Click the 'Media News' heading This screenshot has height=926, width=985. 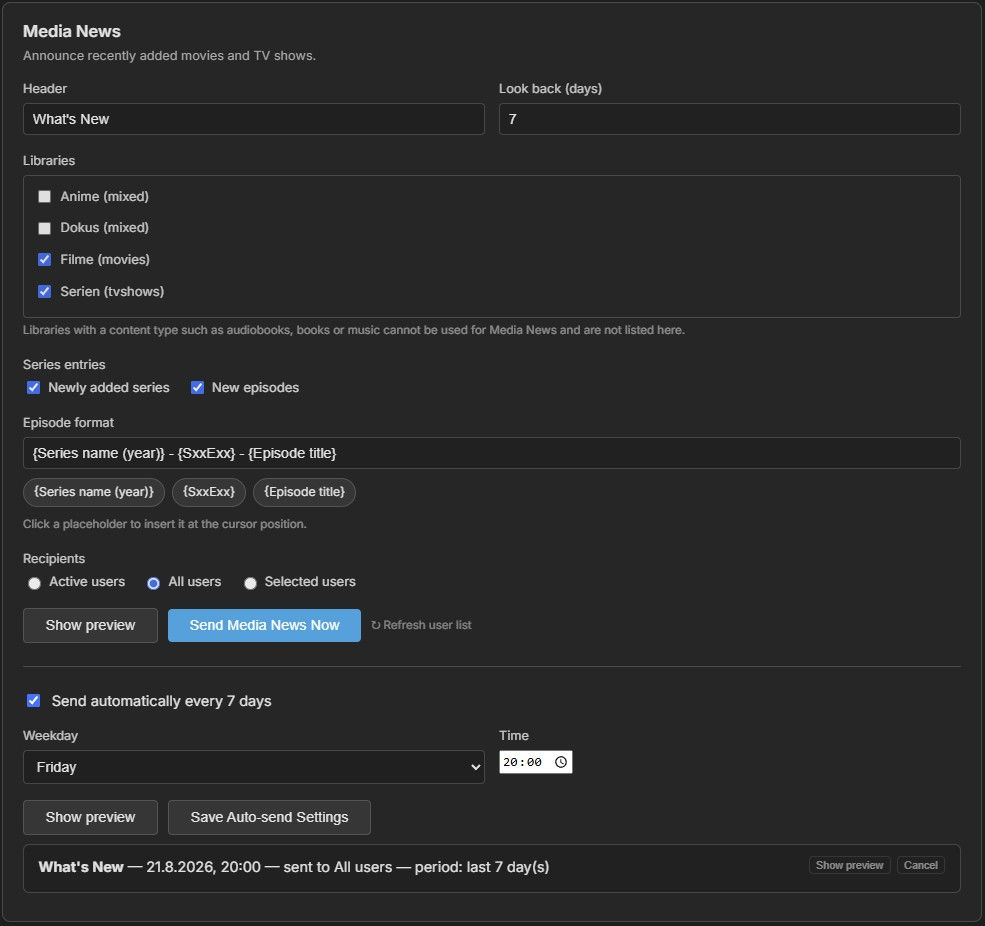pyautogui.click(x=72, y=31)
